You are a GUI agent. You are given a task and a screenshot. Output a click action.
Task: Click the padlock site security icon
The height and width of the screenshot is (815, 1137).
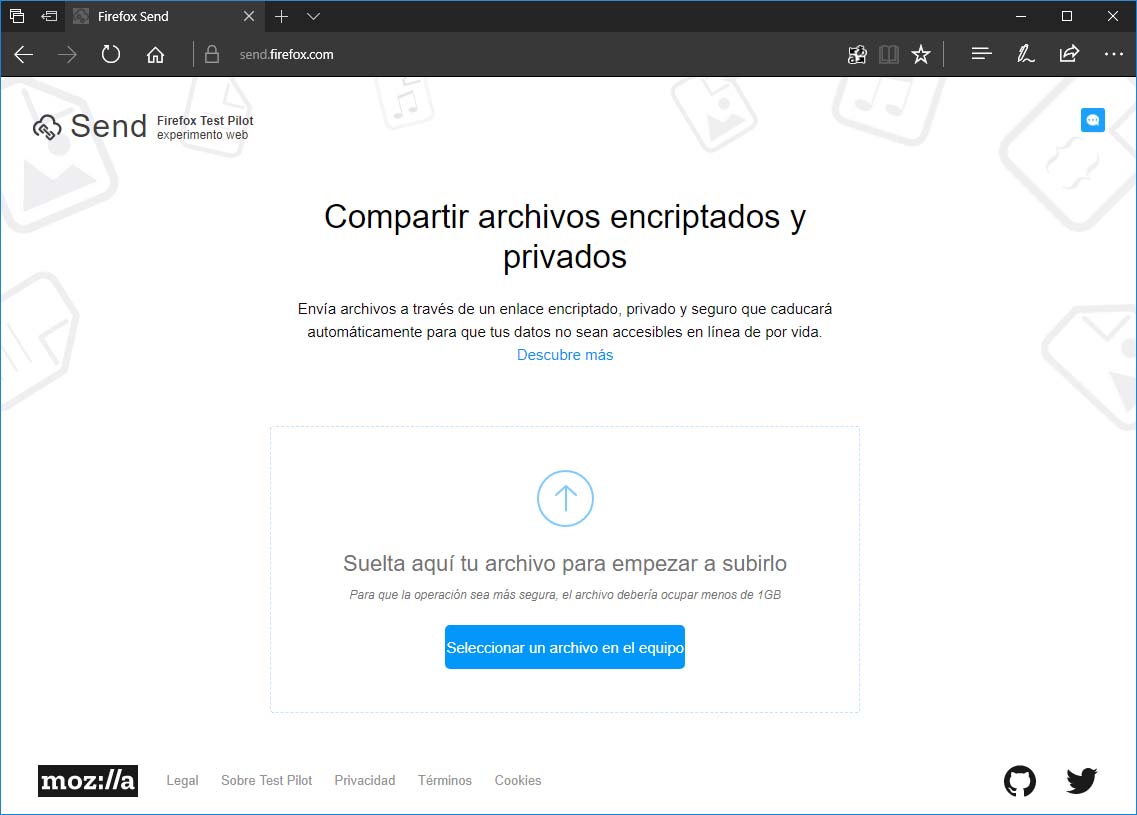pyautogui.click(x=212, y=54)
